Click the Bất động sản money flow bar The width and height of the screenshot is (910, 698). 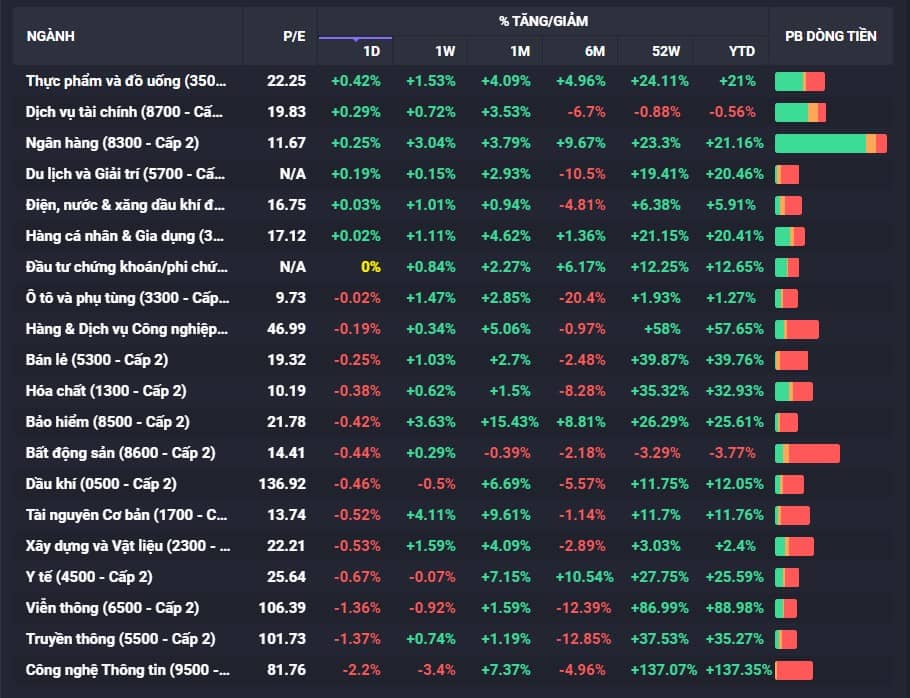[x=807, y=454]
